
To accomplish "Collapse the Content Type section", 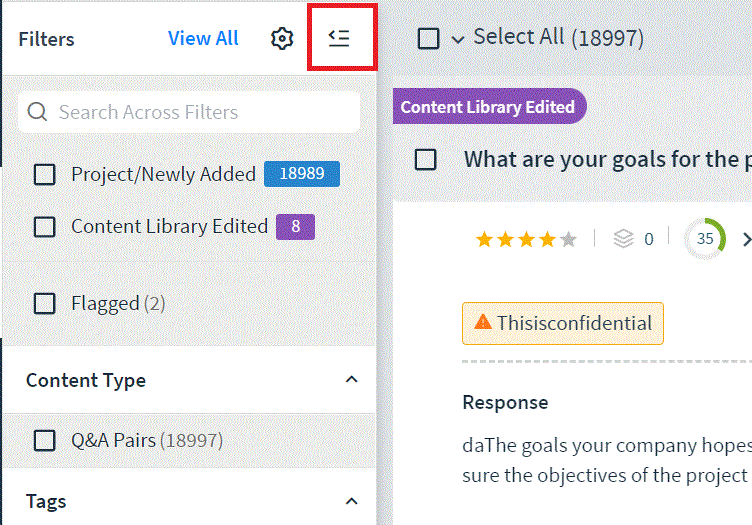I will click(352, 380).
